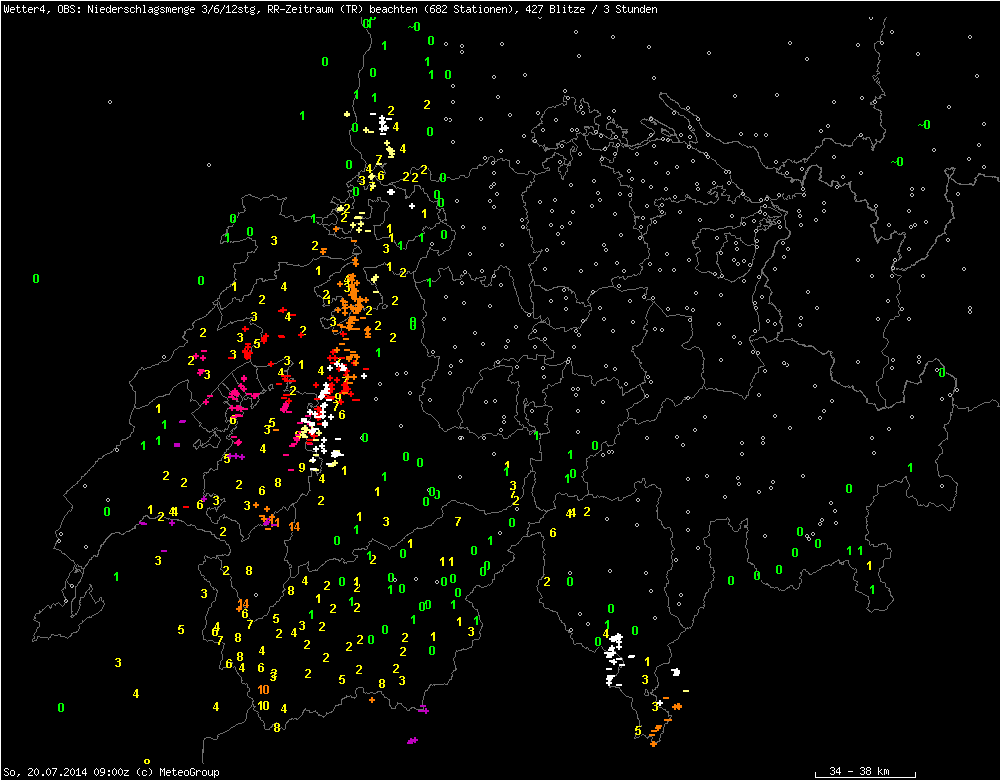Image resolution: width=1000 pixels, height=780 pixels.
Task: Click the yellow circle marker above the timestamp
Action: tap(147, 762)
